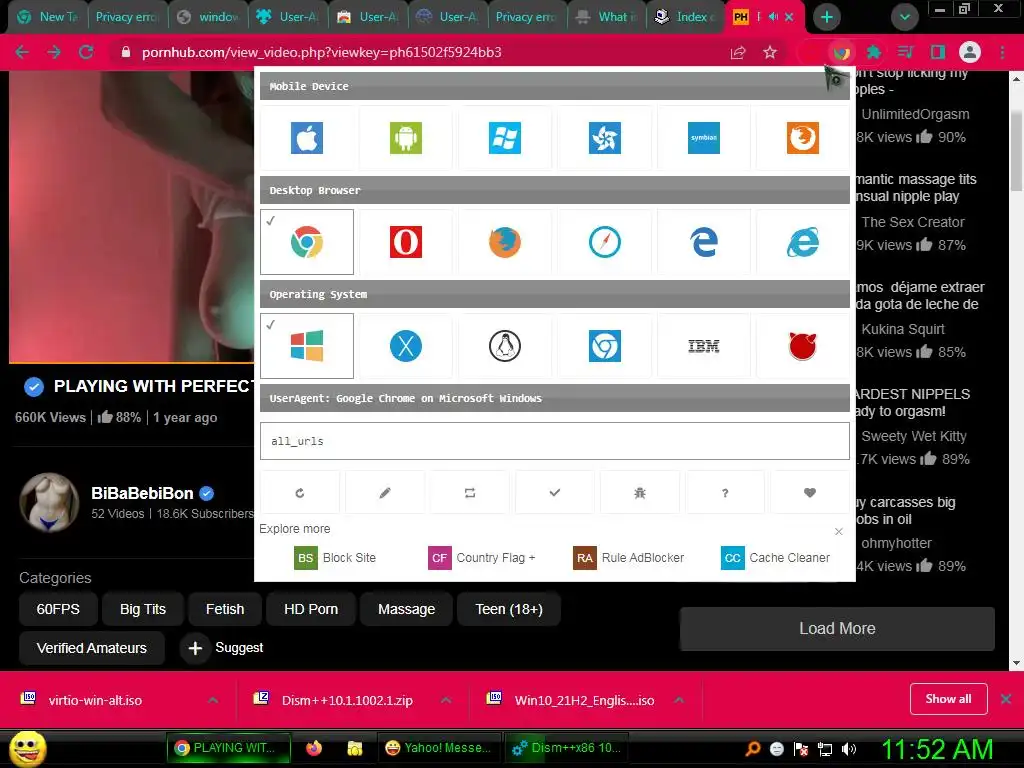The width and height of the screenshot is (1024, 768).
Task: Open the tab search dropdown arrow
Action: pyautogui.click(x=904, y=17)
